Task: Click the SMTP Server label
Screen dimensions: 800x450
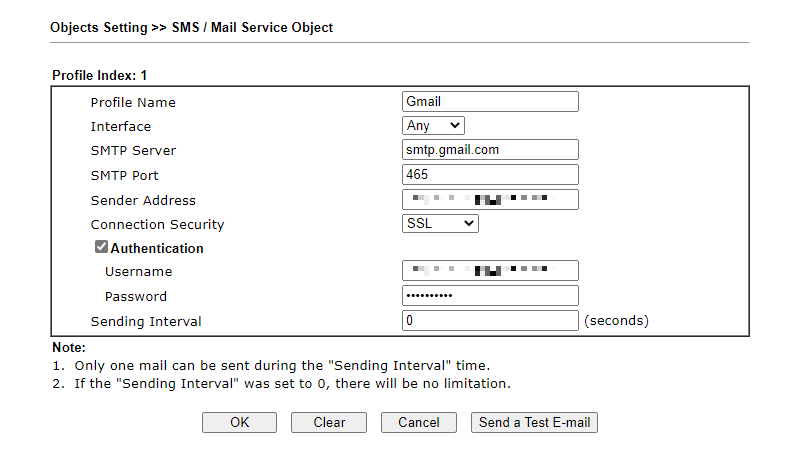Action: click(133, 151)
